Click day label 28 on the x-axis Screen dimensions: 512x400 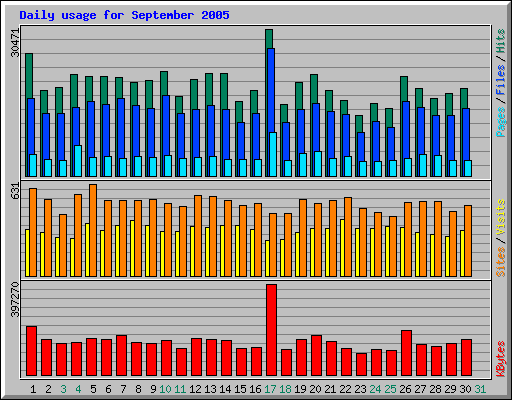point(435,389)
